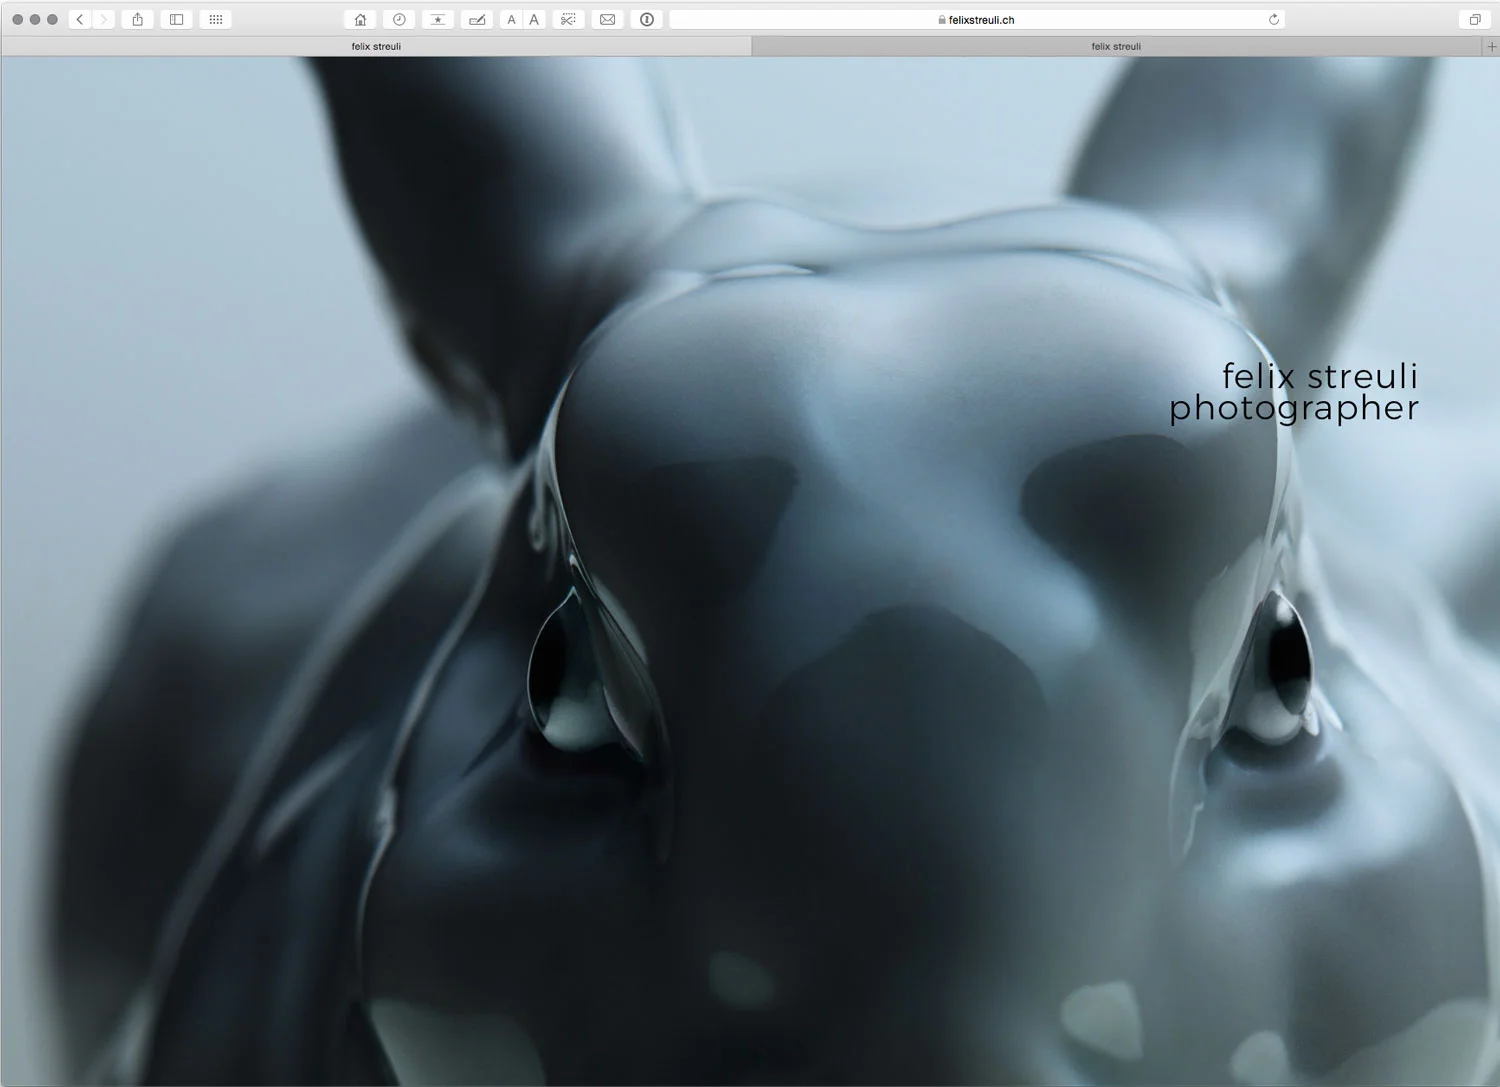The width and height of the screenshot is (1500, 1087).
Task: Decrease text size with small A
Action: coord(511,19)
